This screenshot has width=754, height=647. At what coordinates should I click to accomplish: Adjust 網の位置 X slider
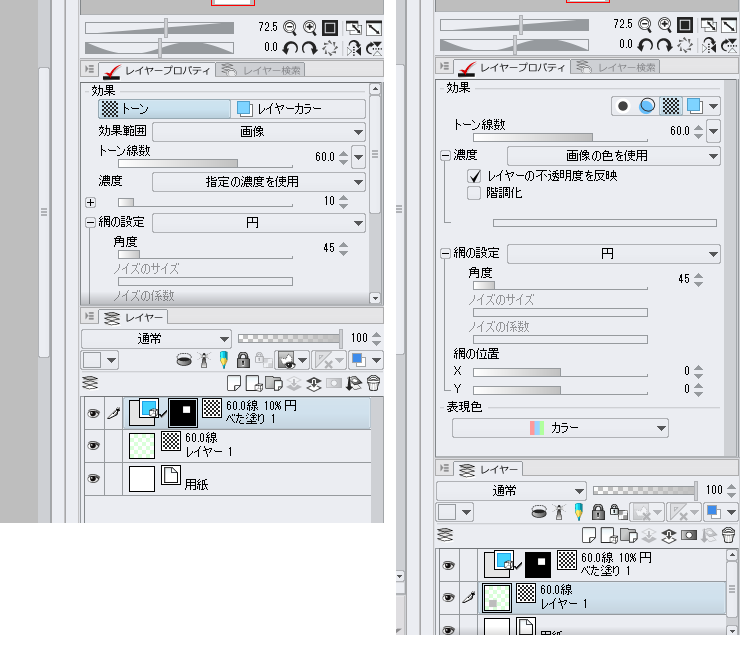[x=560, y=372]
